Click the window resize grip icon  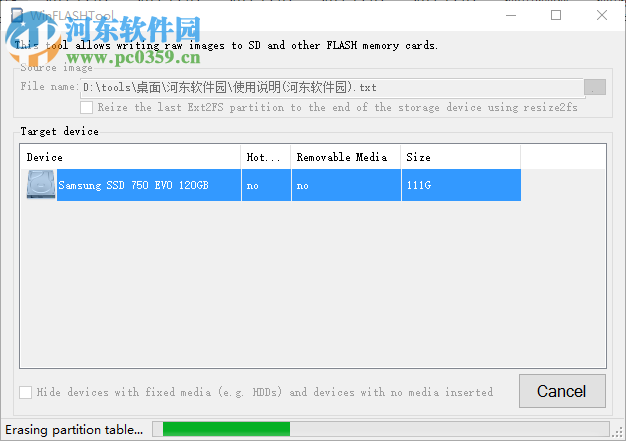point(618,432)
